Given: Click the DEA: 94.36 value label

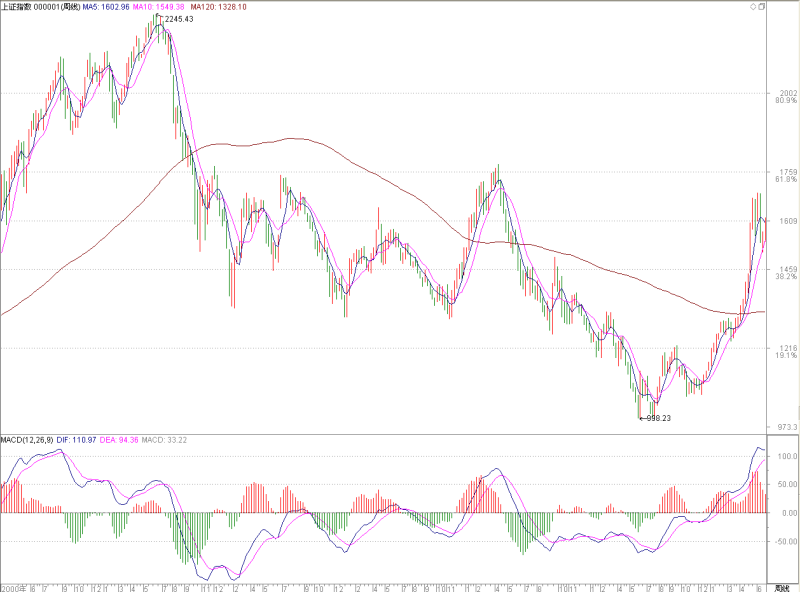Looking at the screenshot, I should coord(119,439).
